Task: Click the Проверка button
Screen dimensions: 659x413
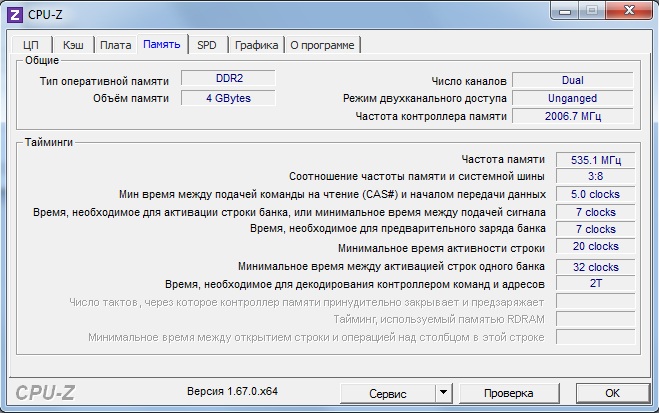Action: [509, 393]
